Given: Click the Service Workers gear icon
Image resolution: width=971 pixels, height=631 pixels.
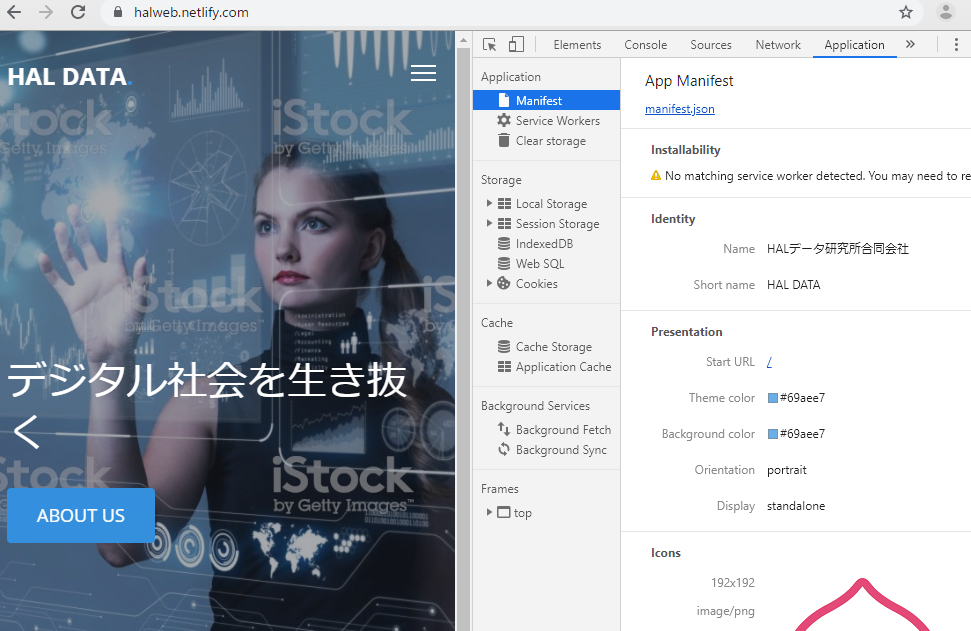Looking at the screenshot, I should click(504, 120).
